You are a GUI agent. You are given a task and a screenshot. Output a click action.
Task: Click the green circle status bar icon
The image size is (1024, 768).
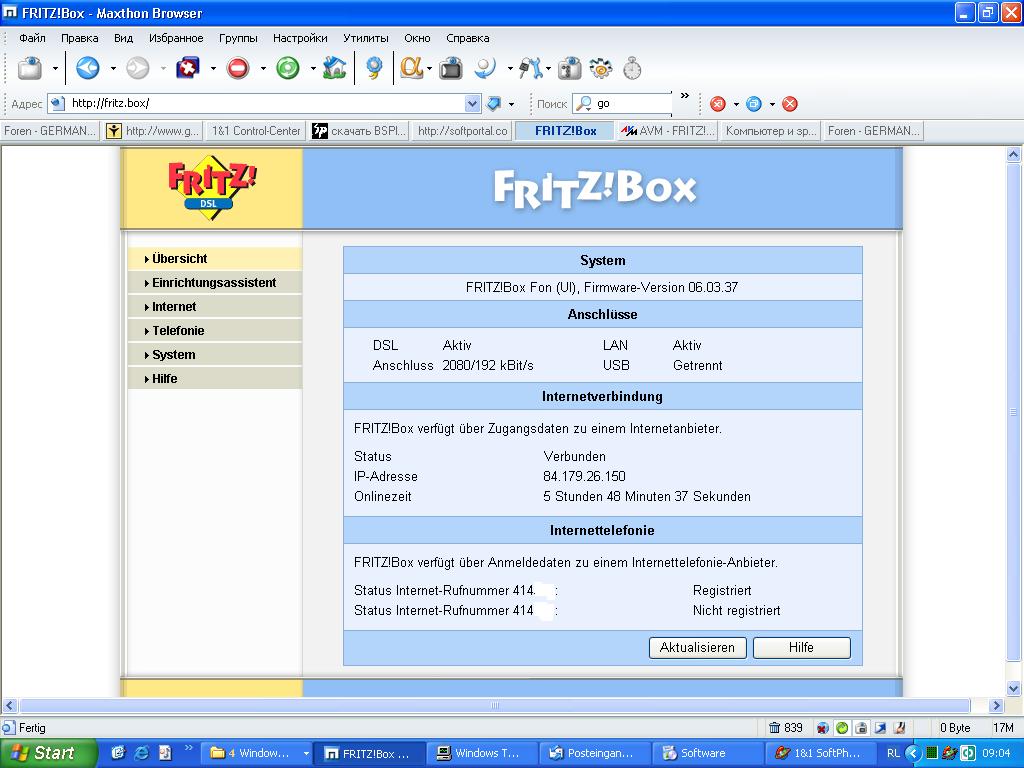(842, 728)
